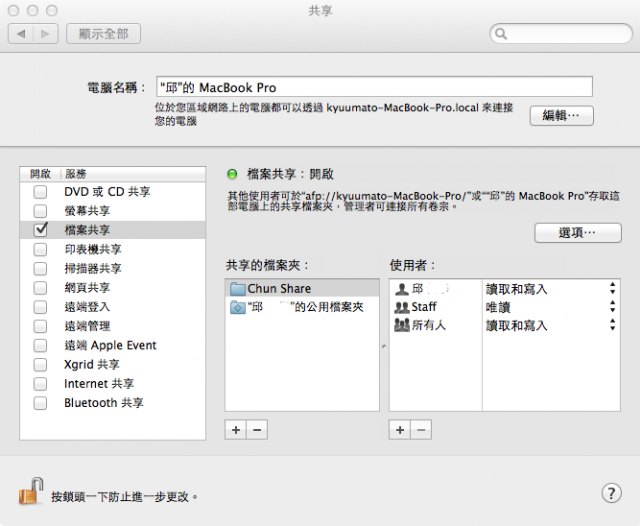
Task: Click into the 電腦名稱 text field
Action: 374,87
